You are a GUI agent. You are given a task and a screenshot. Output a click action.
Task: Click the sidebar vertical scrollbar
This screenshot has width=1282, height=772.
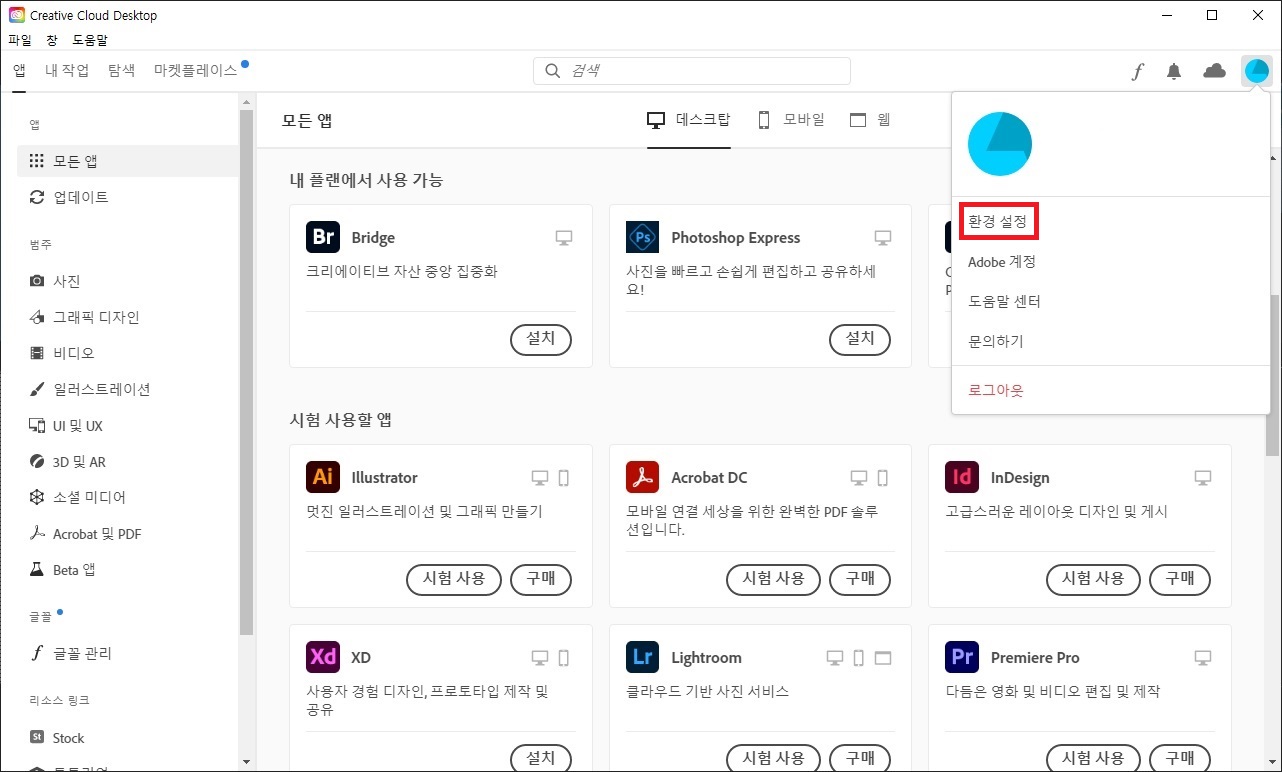click(246, 372)
